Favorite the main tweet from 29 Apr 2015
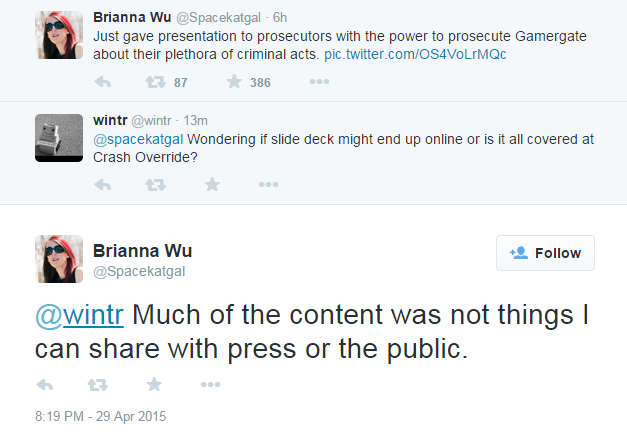The image size is (627, 444). pos(154,384)
